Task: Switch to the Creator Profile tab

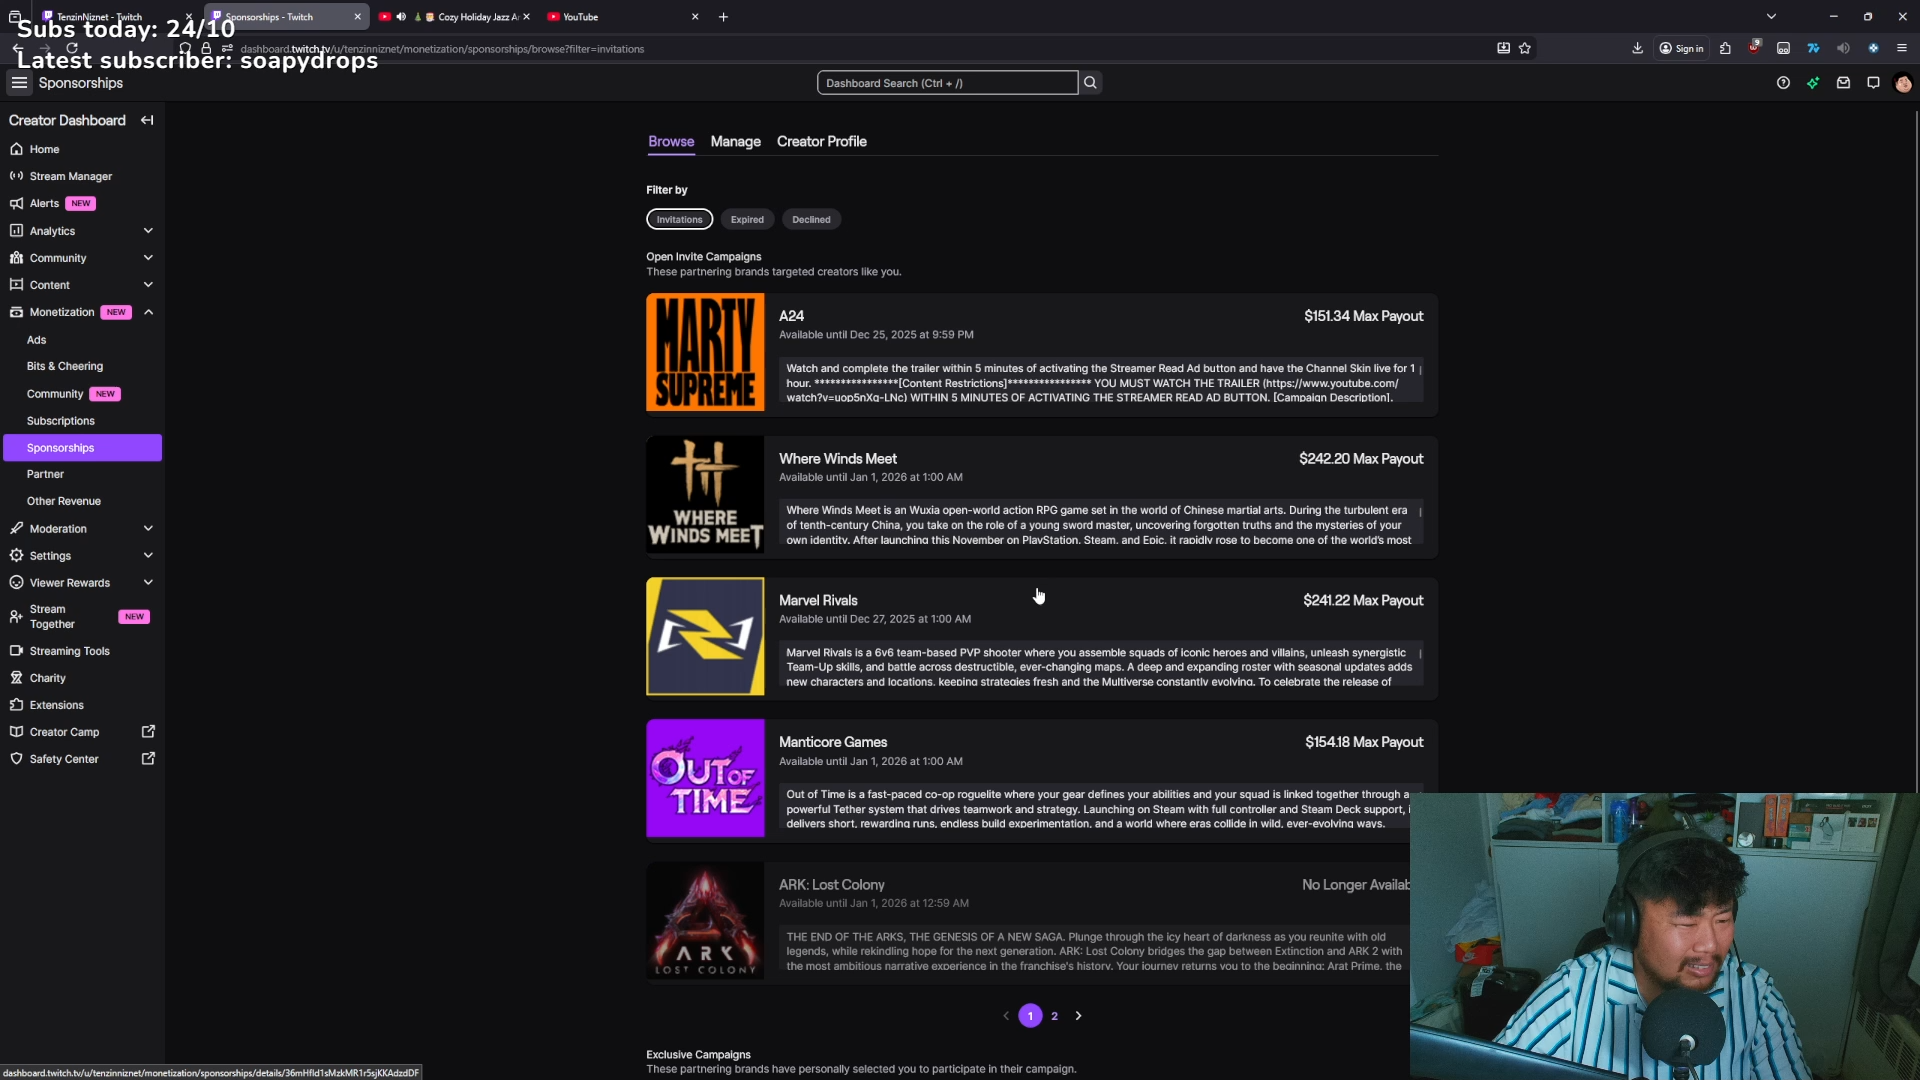Action: (821, 142)
